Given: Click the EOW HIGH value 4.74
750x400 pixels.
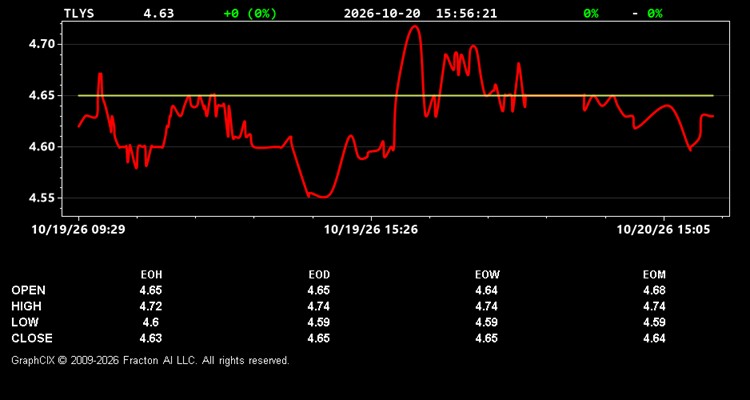Looking at the screenshot, I should 486,306.
